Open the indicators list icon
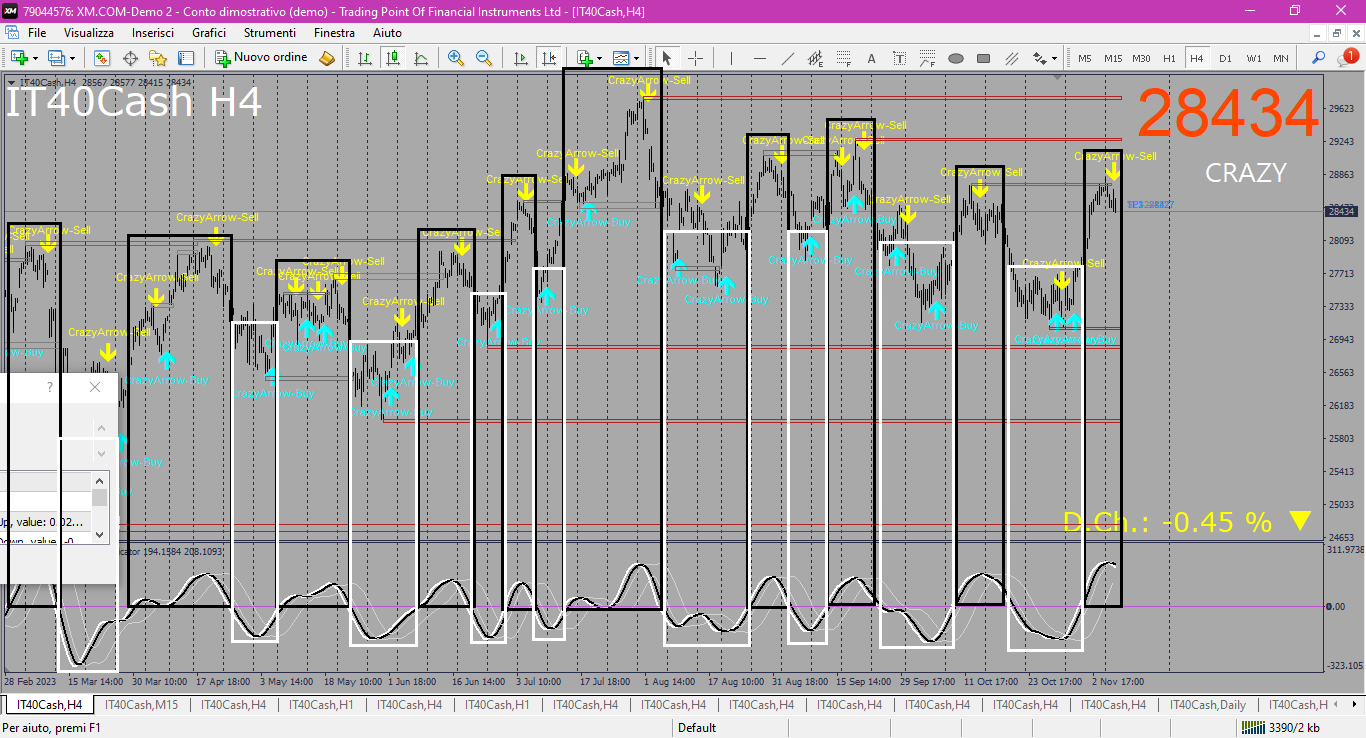The height and width of the screenshot is (738, 1366). pyautogui.click(x=584, y=58)
